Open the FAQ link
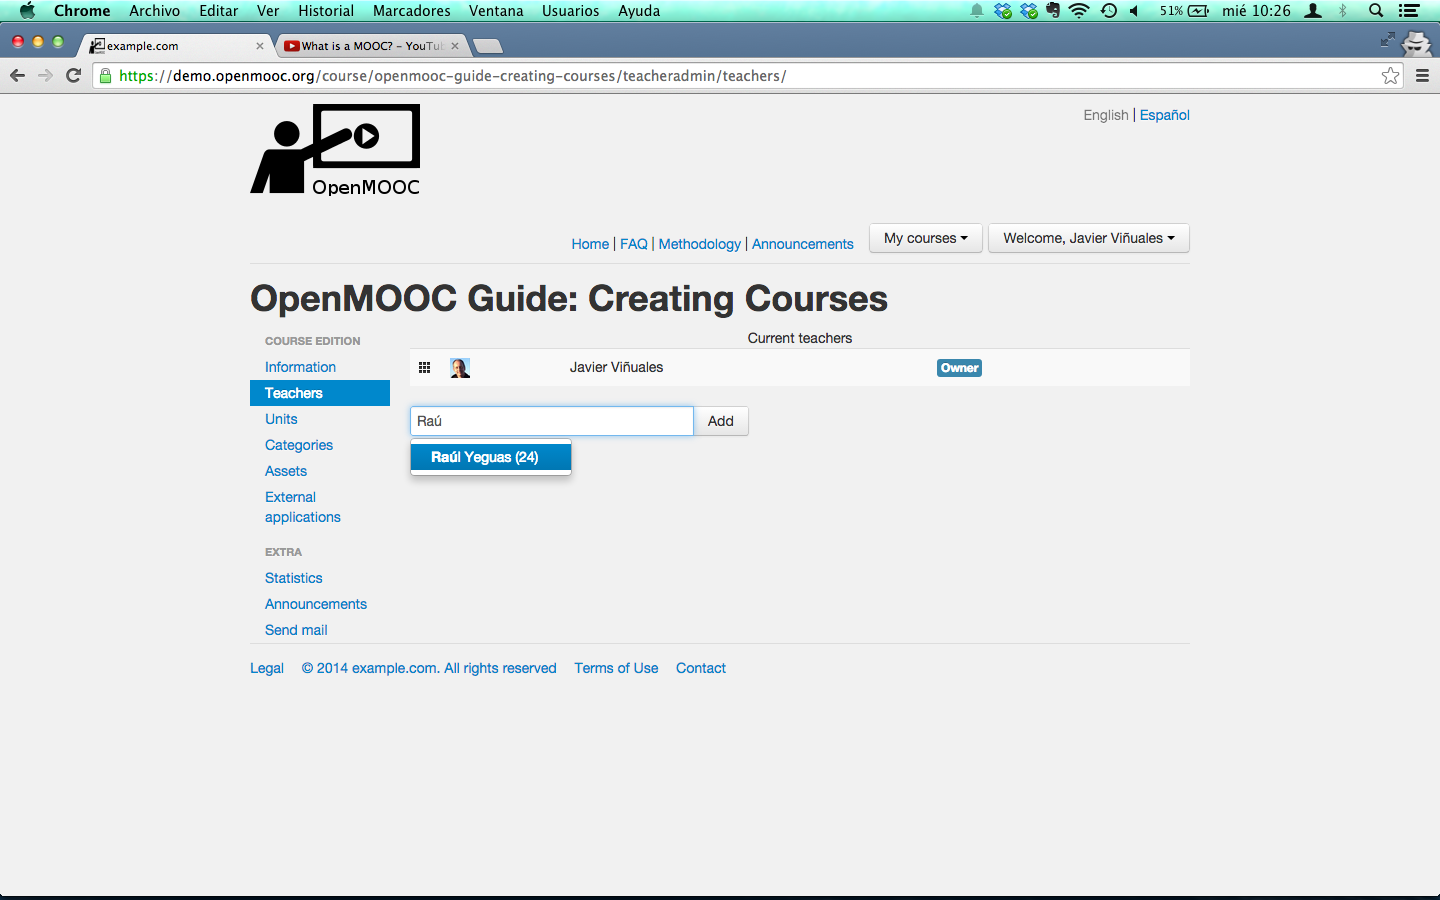Viewport: 1440px width, 900px height. 634,244
